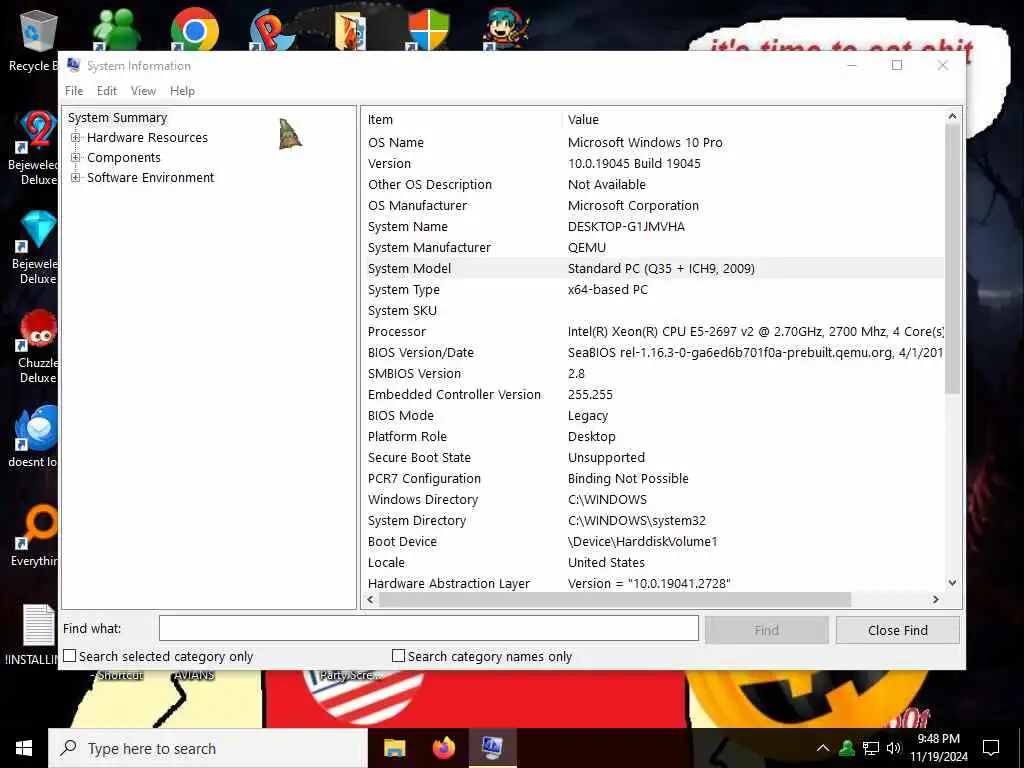Screen dimensions: 1024x768
Task: Select the OS Name row
Action: tap(653, 142)
